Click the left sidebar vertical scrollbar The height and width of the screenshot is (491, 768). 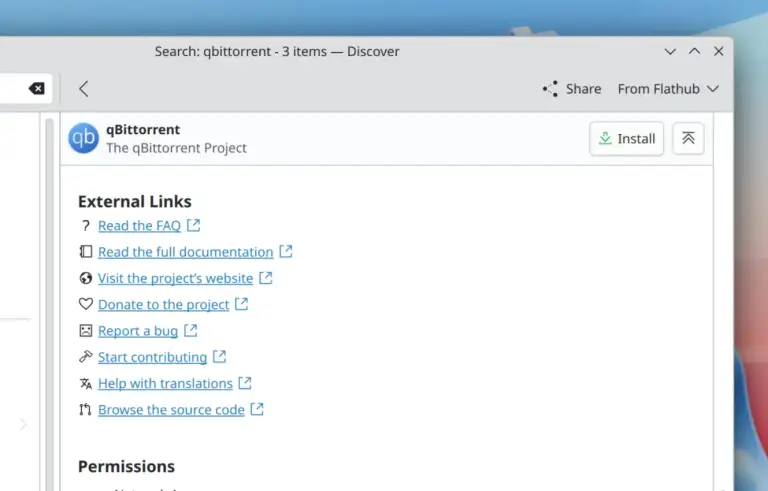pos(49,304)
